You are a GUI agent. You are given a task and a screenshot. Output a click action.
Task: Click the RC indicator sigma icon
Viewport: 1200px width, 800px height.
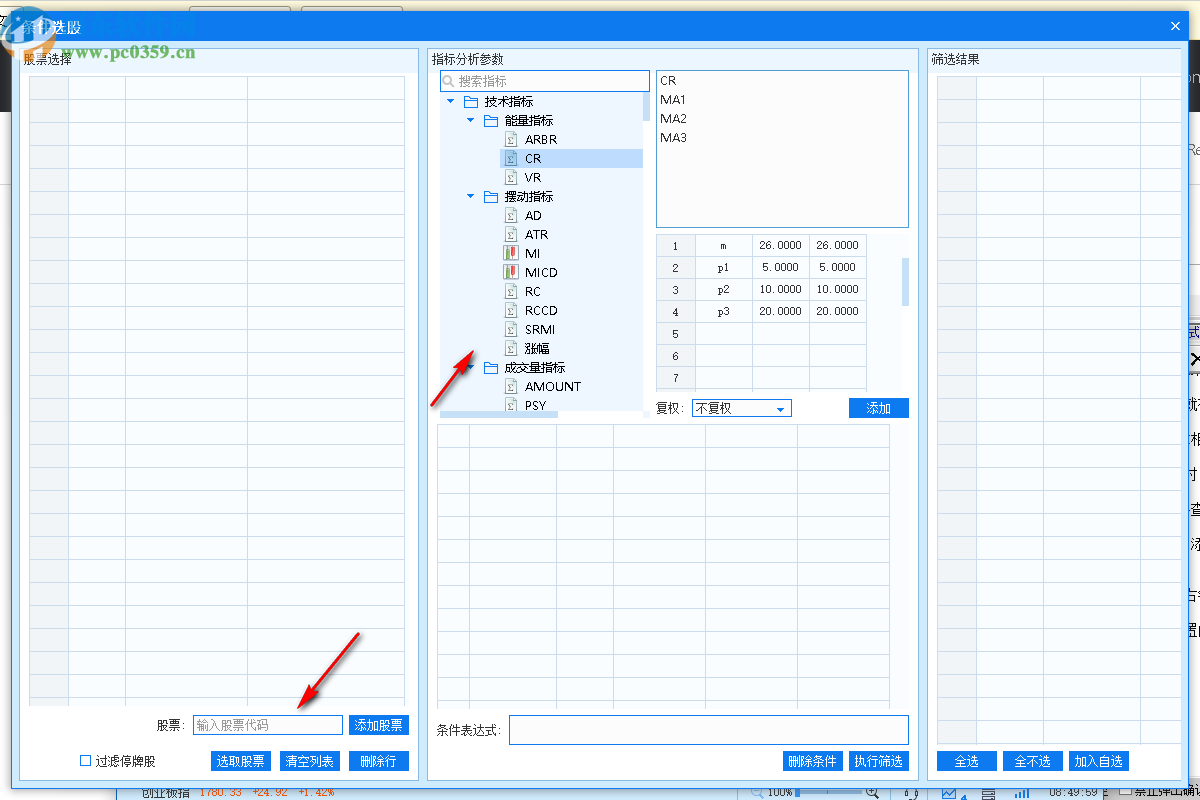coord(511,292)
